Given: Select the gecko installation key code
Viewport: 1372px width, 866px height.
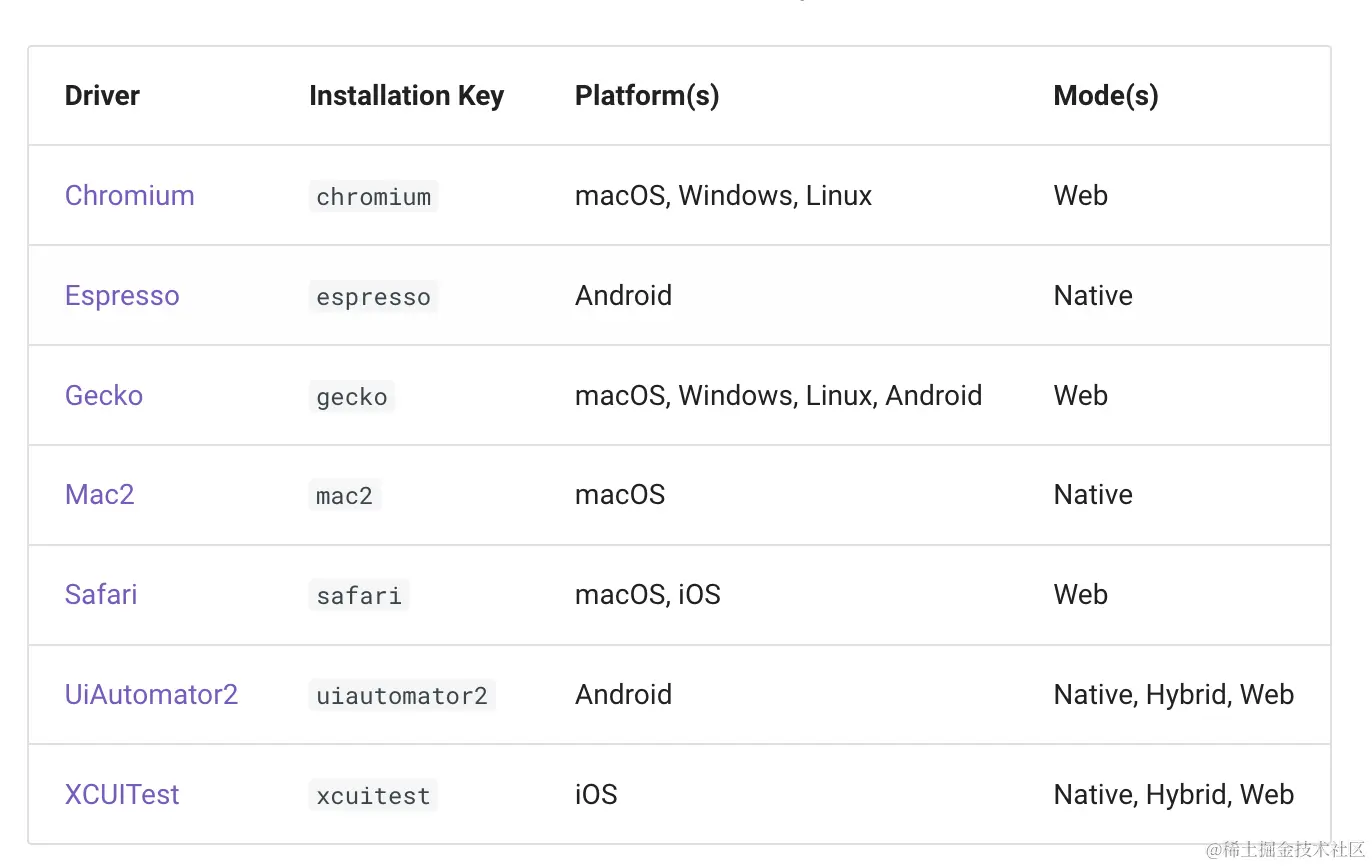Looking at the screenshot, I should [352, 397].
